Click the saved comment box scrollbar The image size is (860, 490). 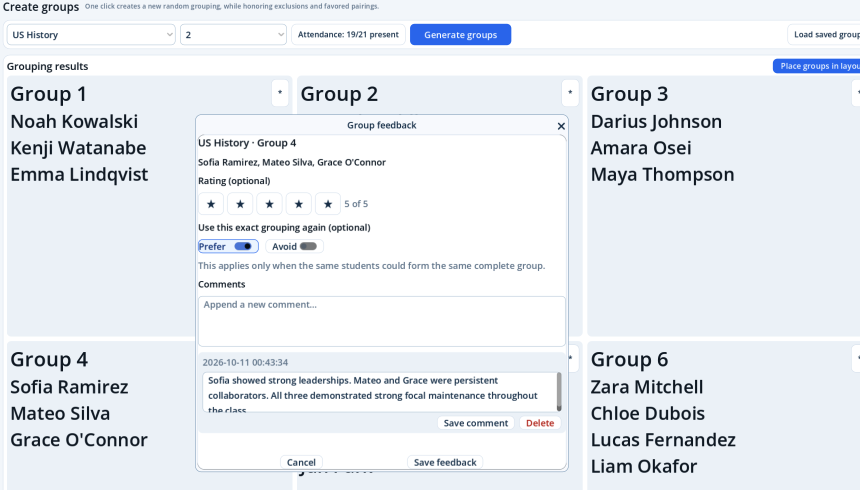559,392
